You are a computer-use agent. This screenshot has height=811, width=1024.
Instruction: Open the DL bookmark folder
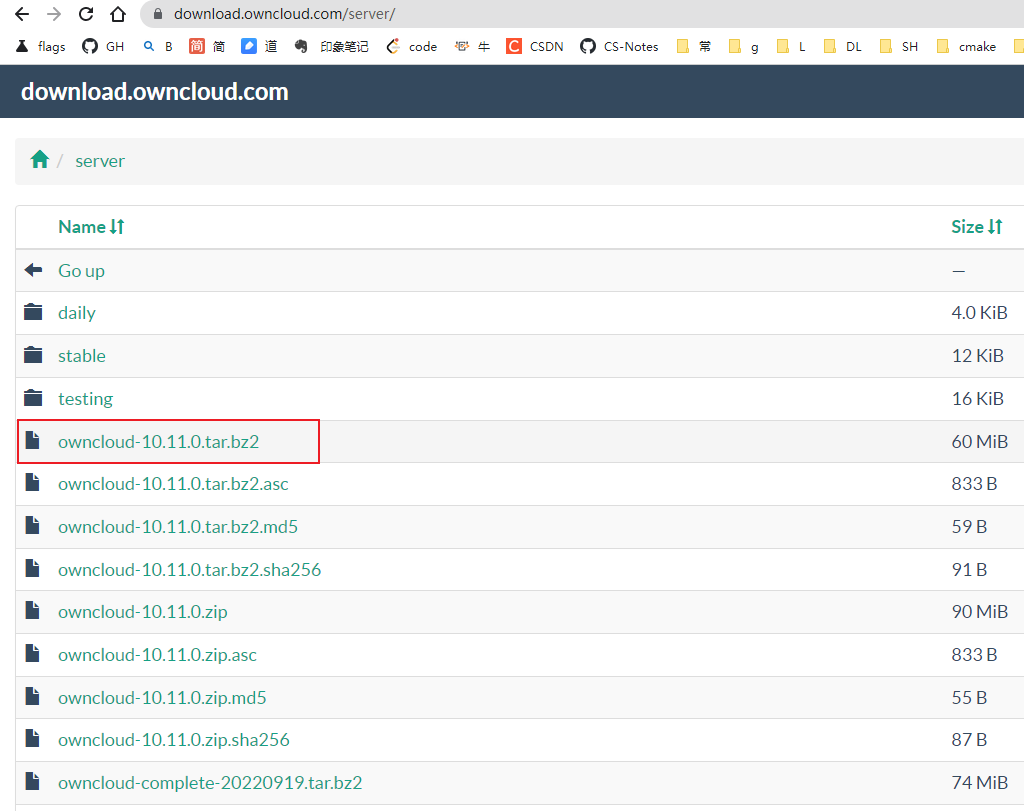(842, 46)
